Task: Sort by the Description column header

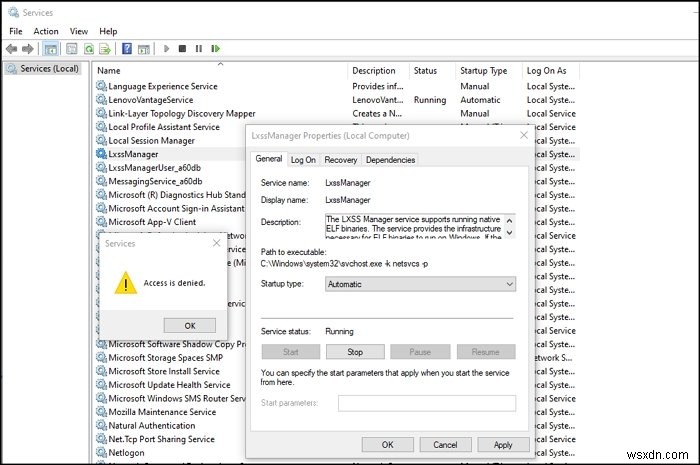Action: [x=378, y=71]
